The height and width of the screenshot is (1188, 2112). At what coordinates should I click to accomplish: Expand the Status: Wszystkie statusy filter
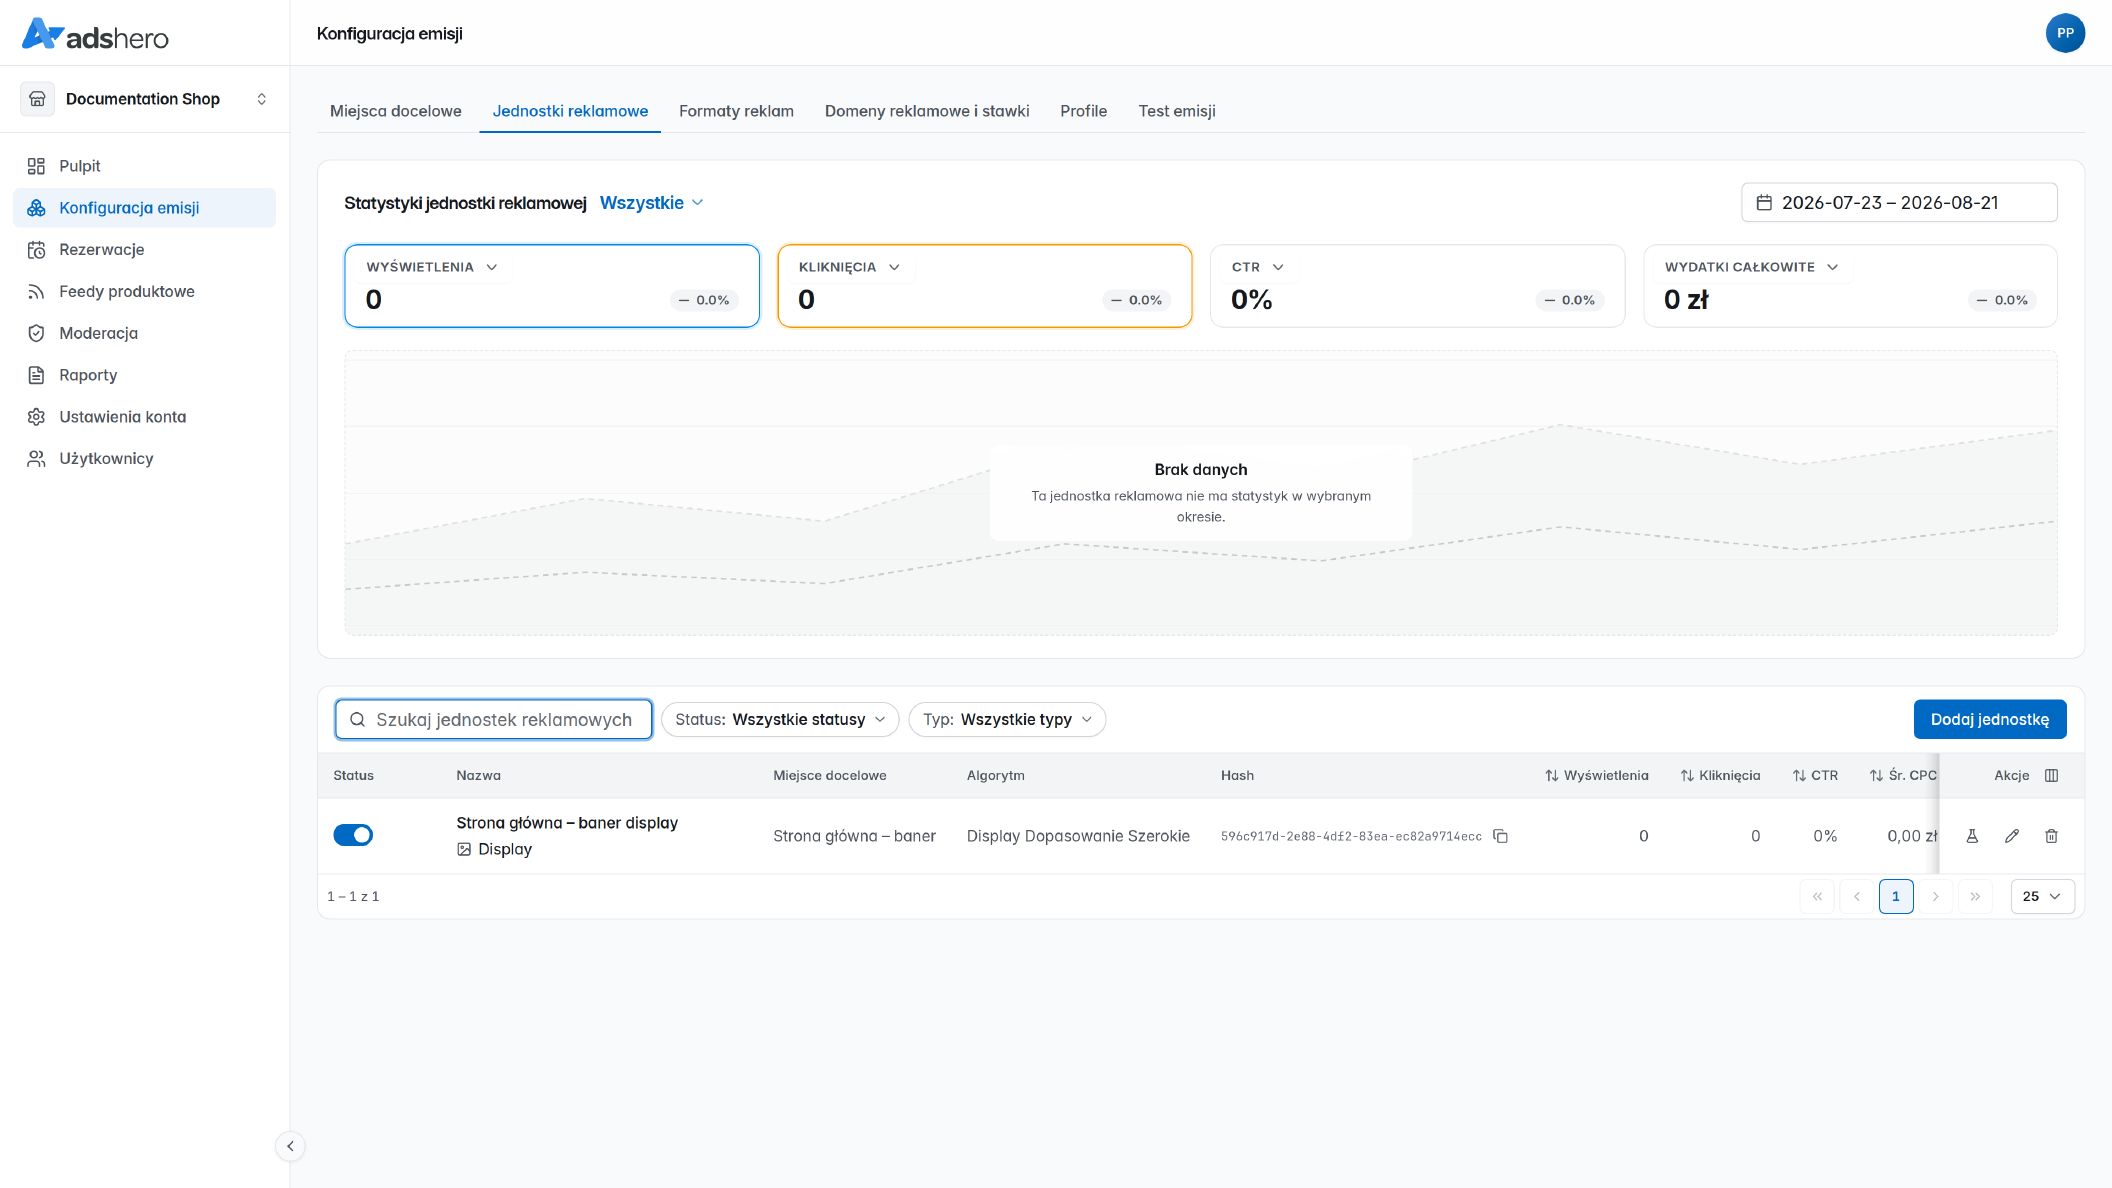pyautogui.click(x=780, y=720)
